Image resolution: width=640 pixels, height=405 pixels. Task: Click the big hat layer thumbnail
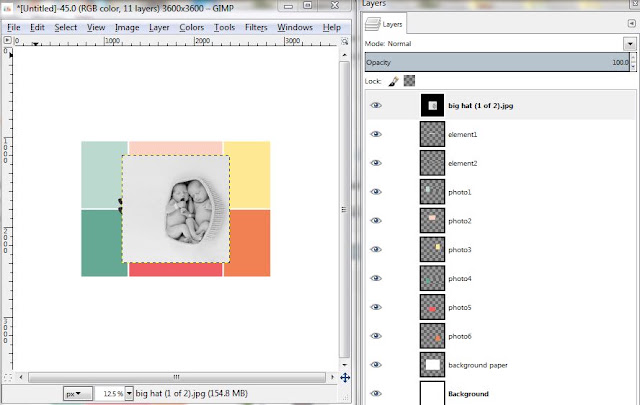[432, 105]
